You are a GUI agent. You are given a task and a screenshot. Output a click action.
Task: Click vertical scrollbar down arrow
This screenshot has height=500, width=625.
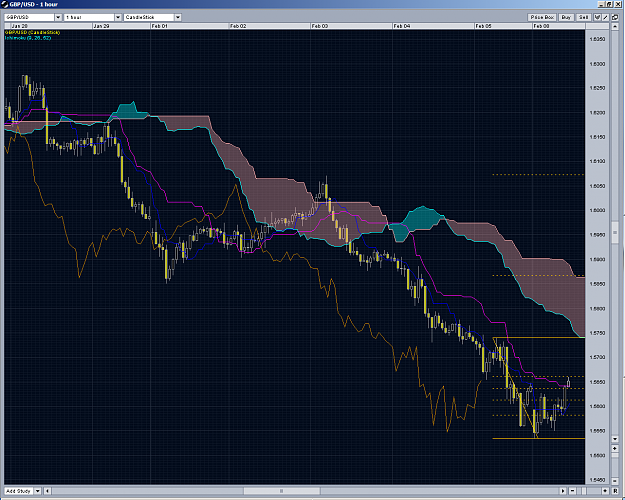pos(615,439)
